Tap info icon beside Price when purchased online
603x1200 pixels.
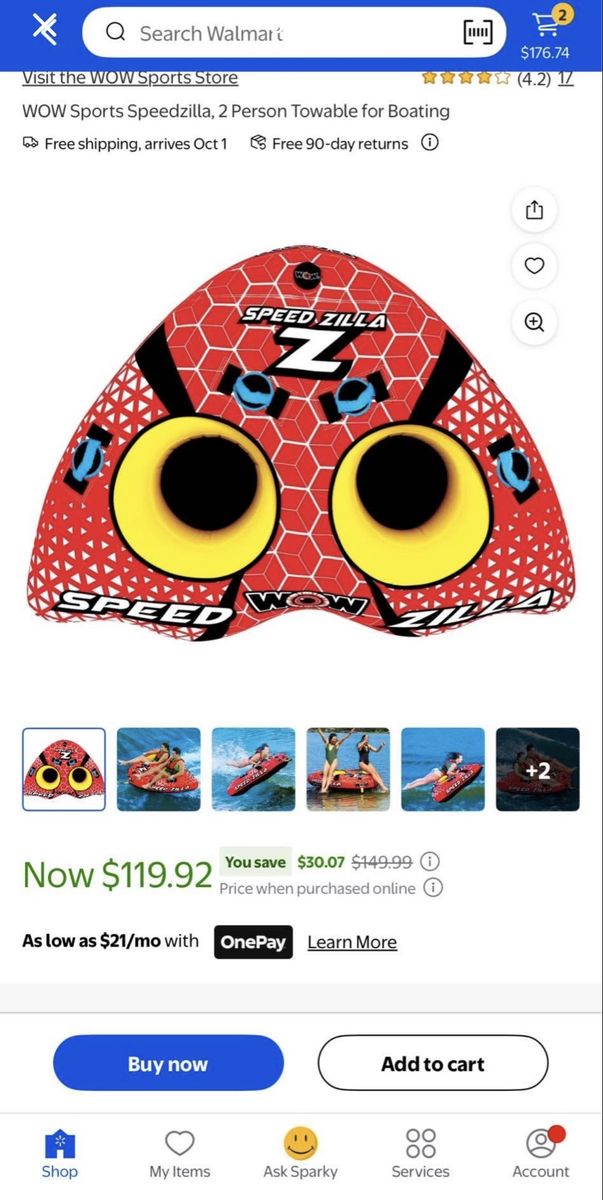tap(433, 888)
